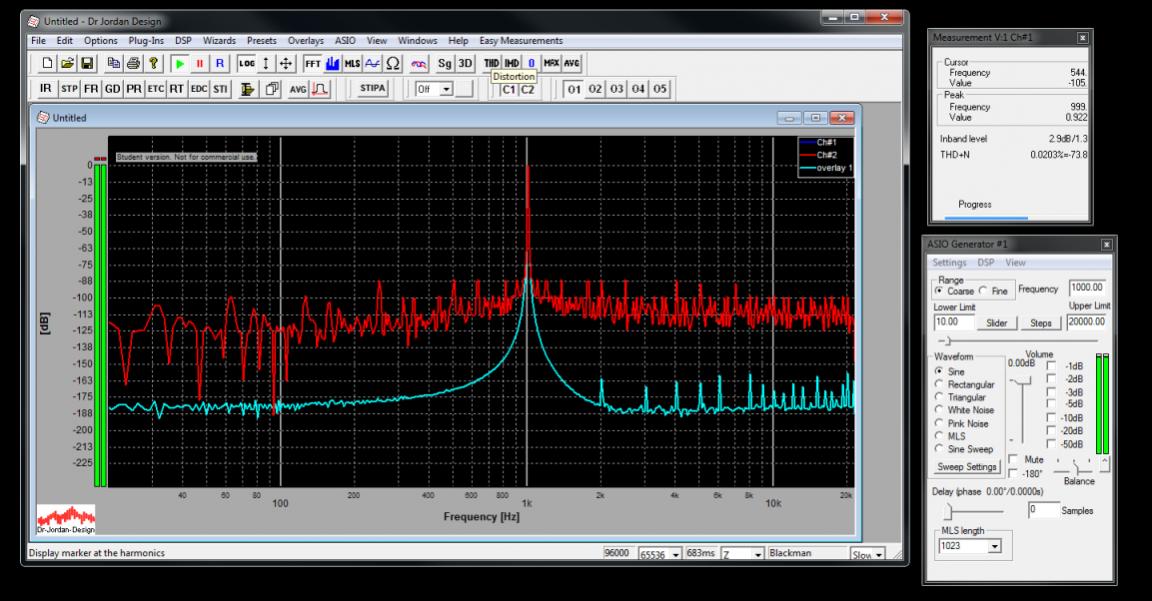The image size is (1152, 601).
Task: Copy with the copy icon in the toolbar
Action: pos(113,64)
